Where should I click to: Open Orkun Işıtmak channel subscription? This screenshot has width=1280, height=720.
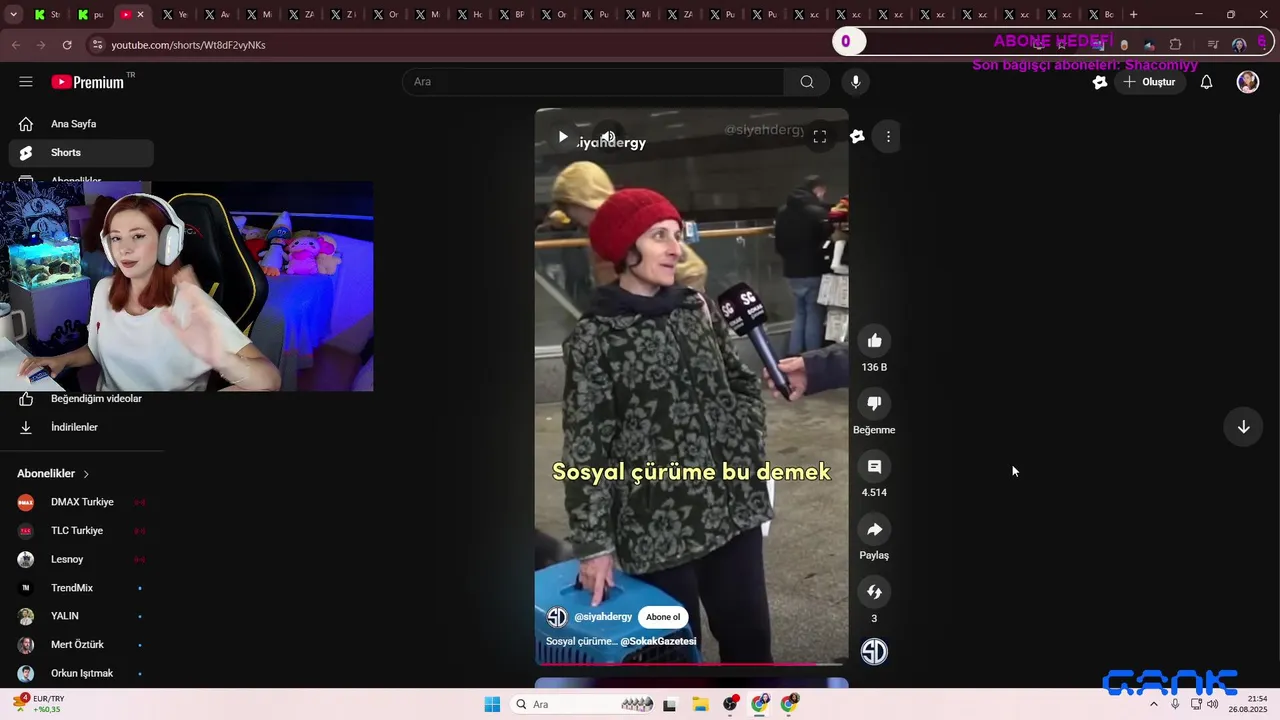pos(81,674)
